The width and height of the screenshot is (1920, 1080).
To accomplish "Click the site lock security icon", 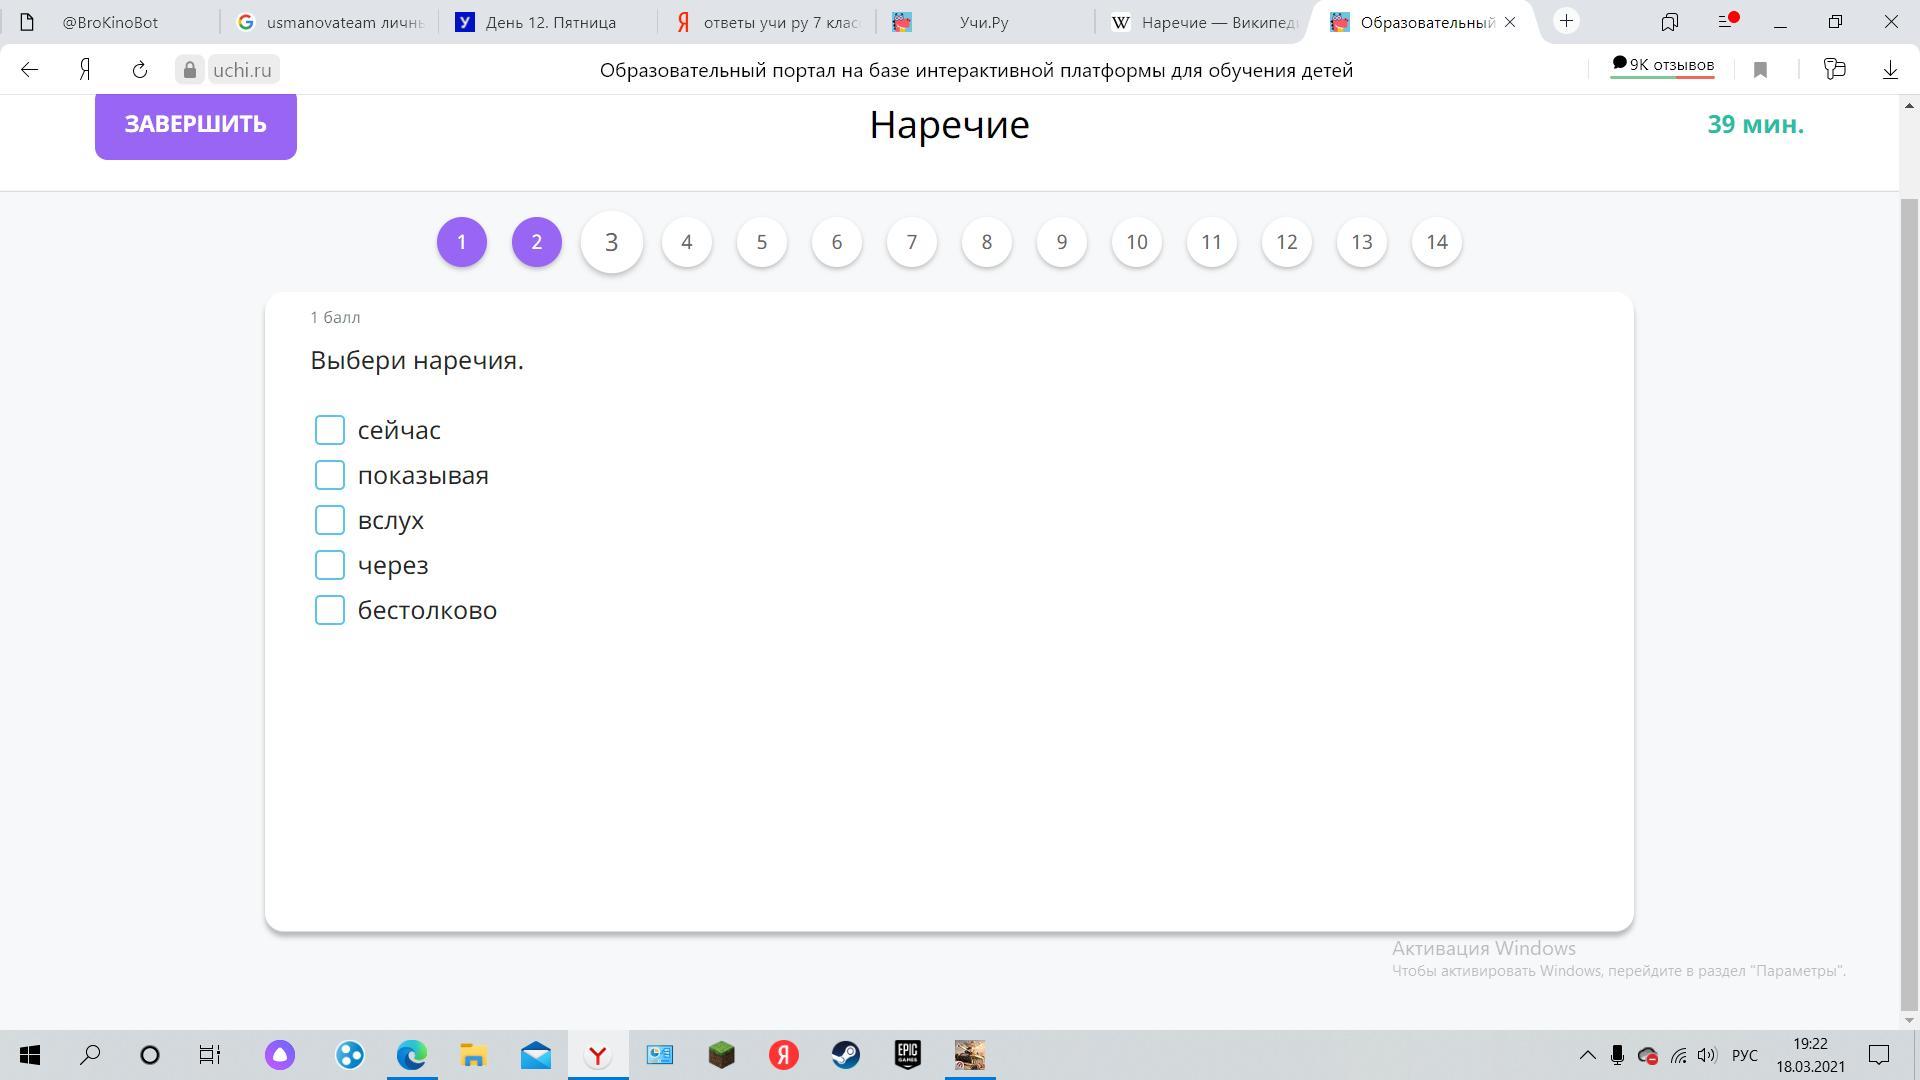I will (189, 70).
